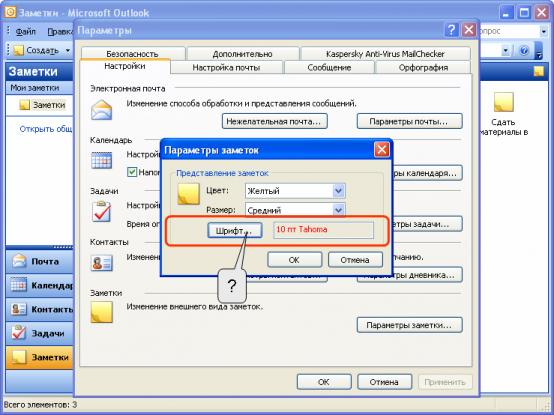
Task: Open Контакты in the navigation pane
Action: [39, 309]
